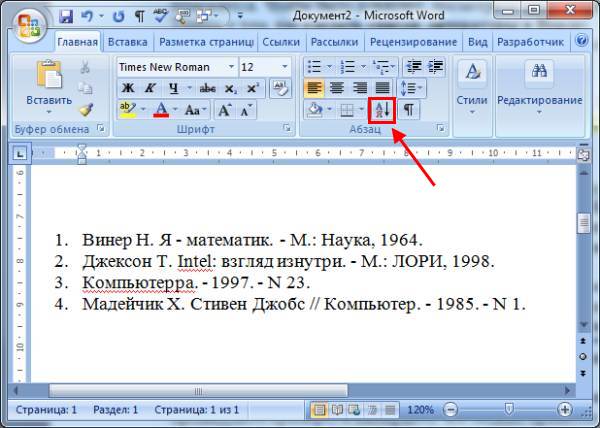Click the Cut scissors icon
This screenshot has height=428, width=600.
tap(85, 67)
